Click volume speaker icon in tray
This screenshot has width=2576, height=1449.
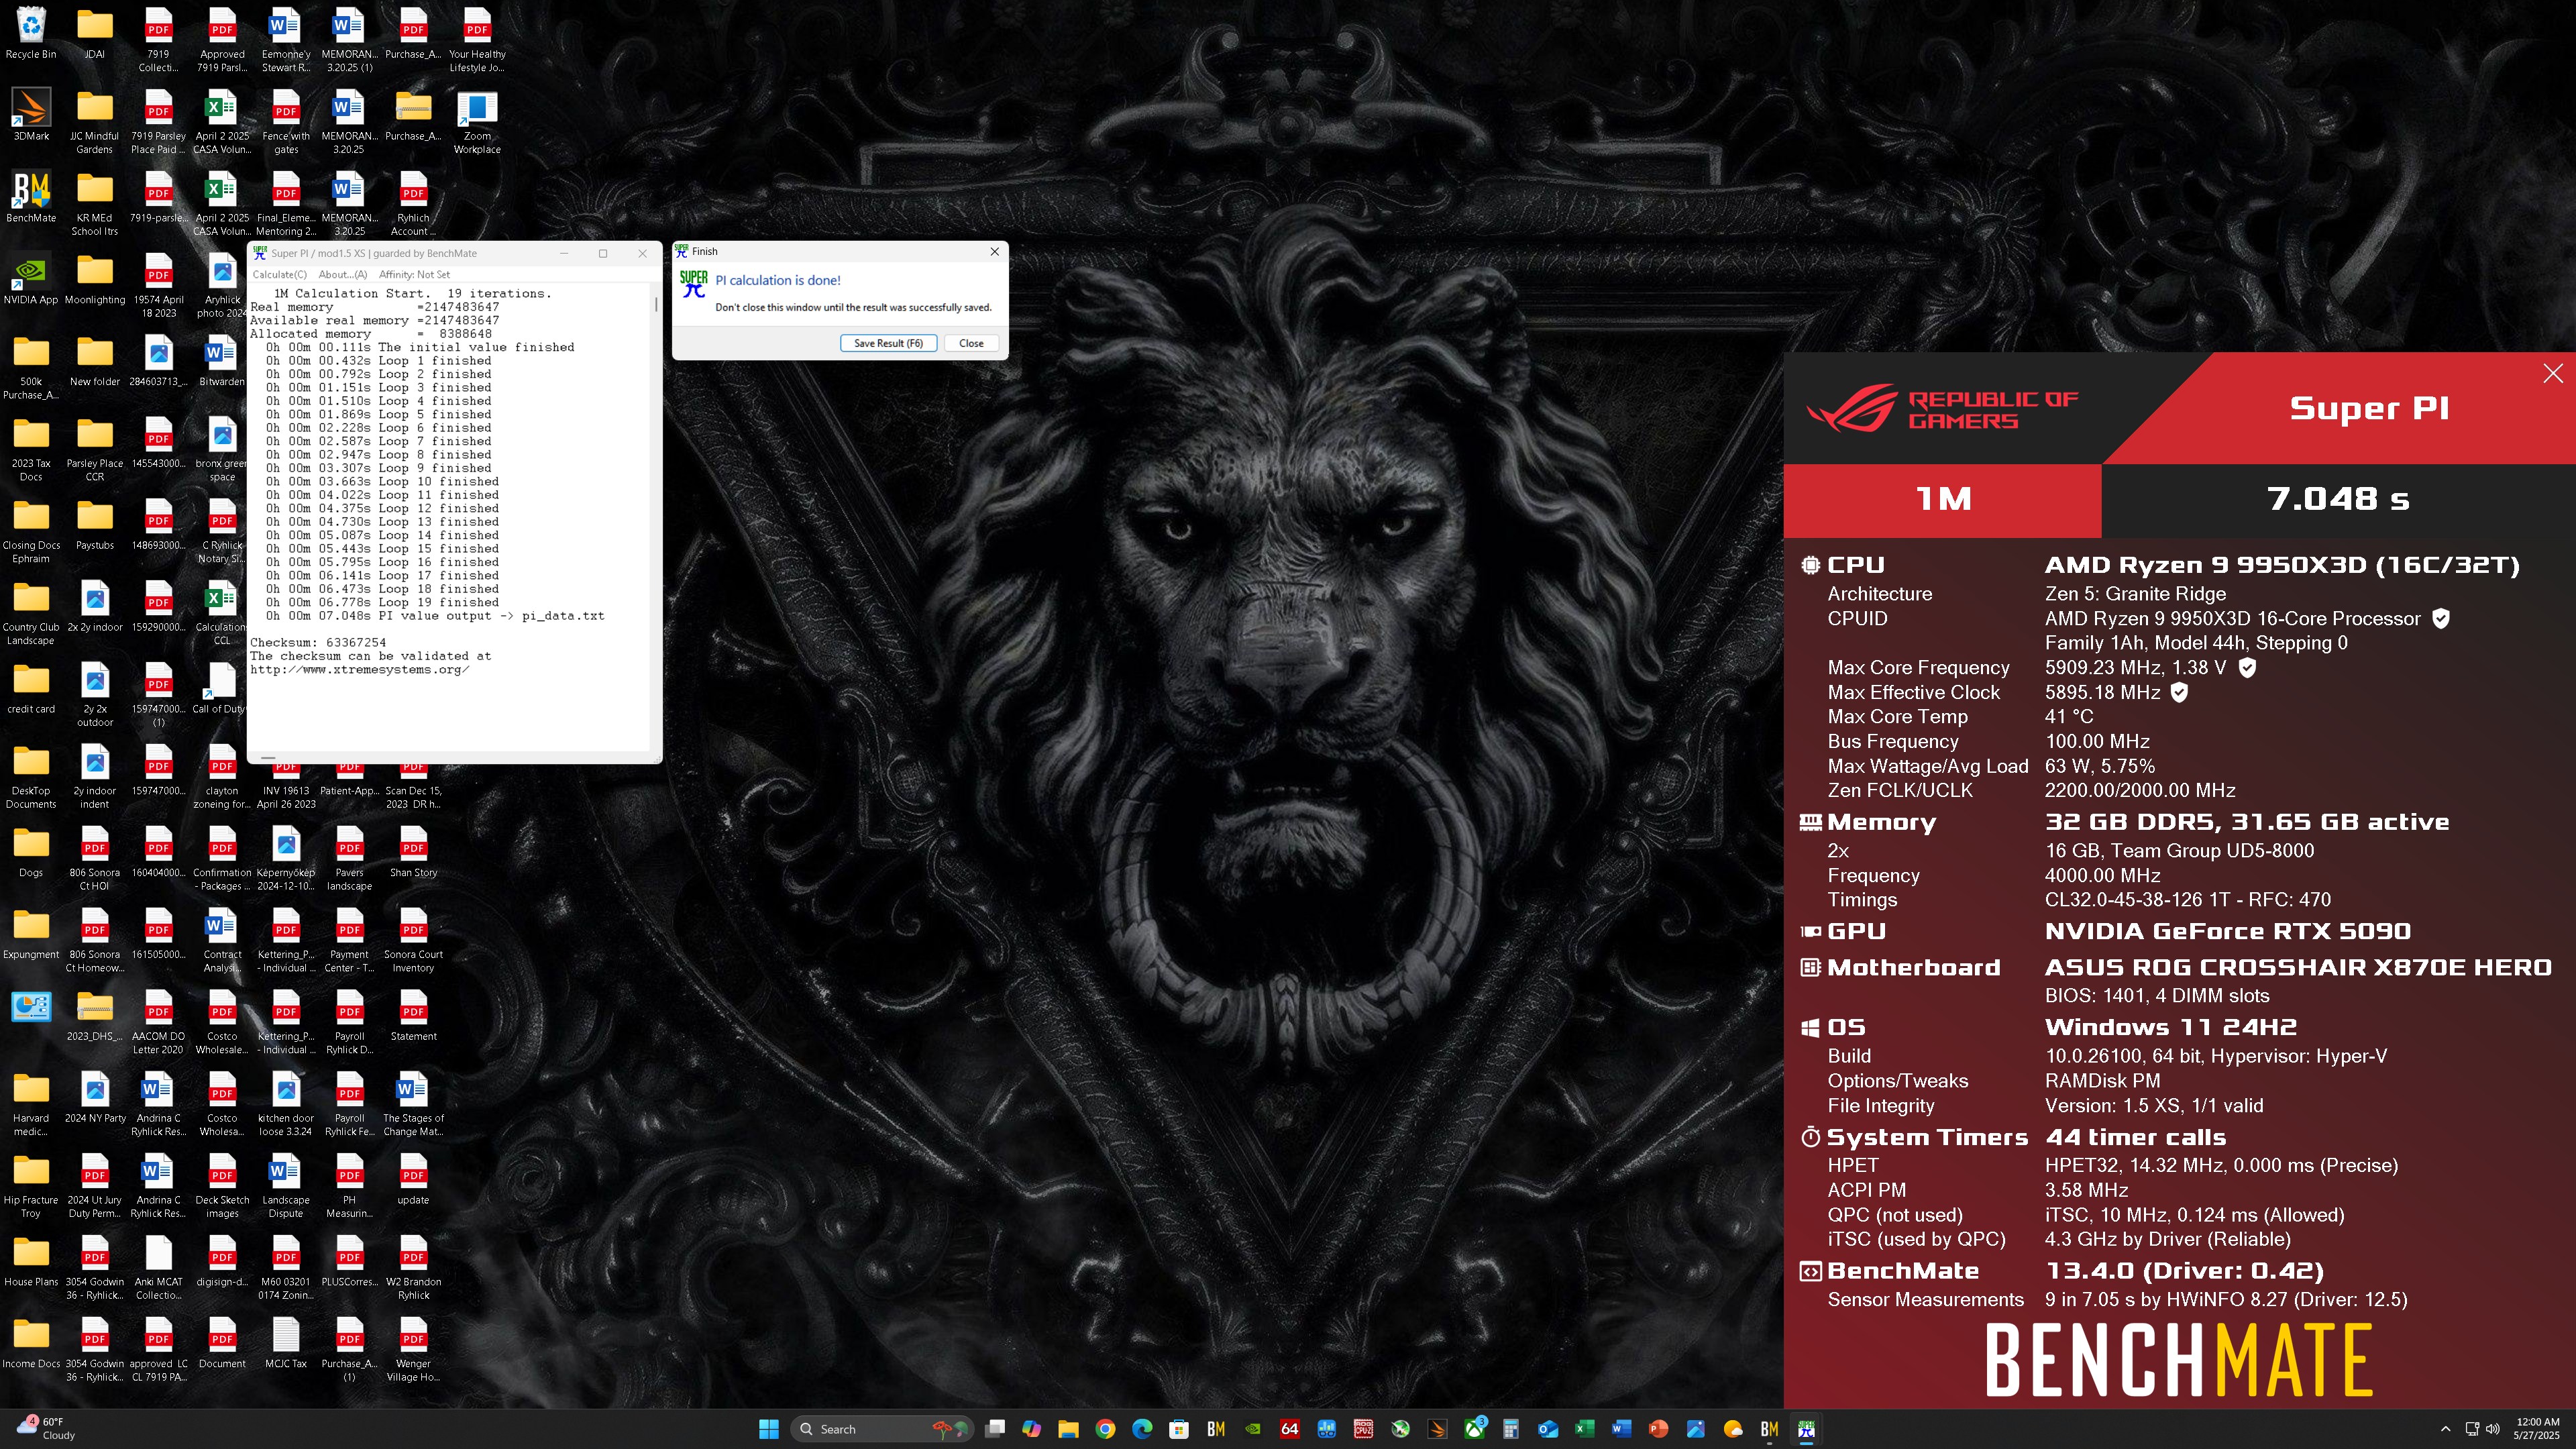(2493, 1429)
